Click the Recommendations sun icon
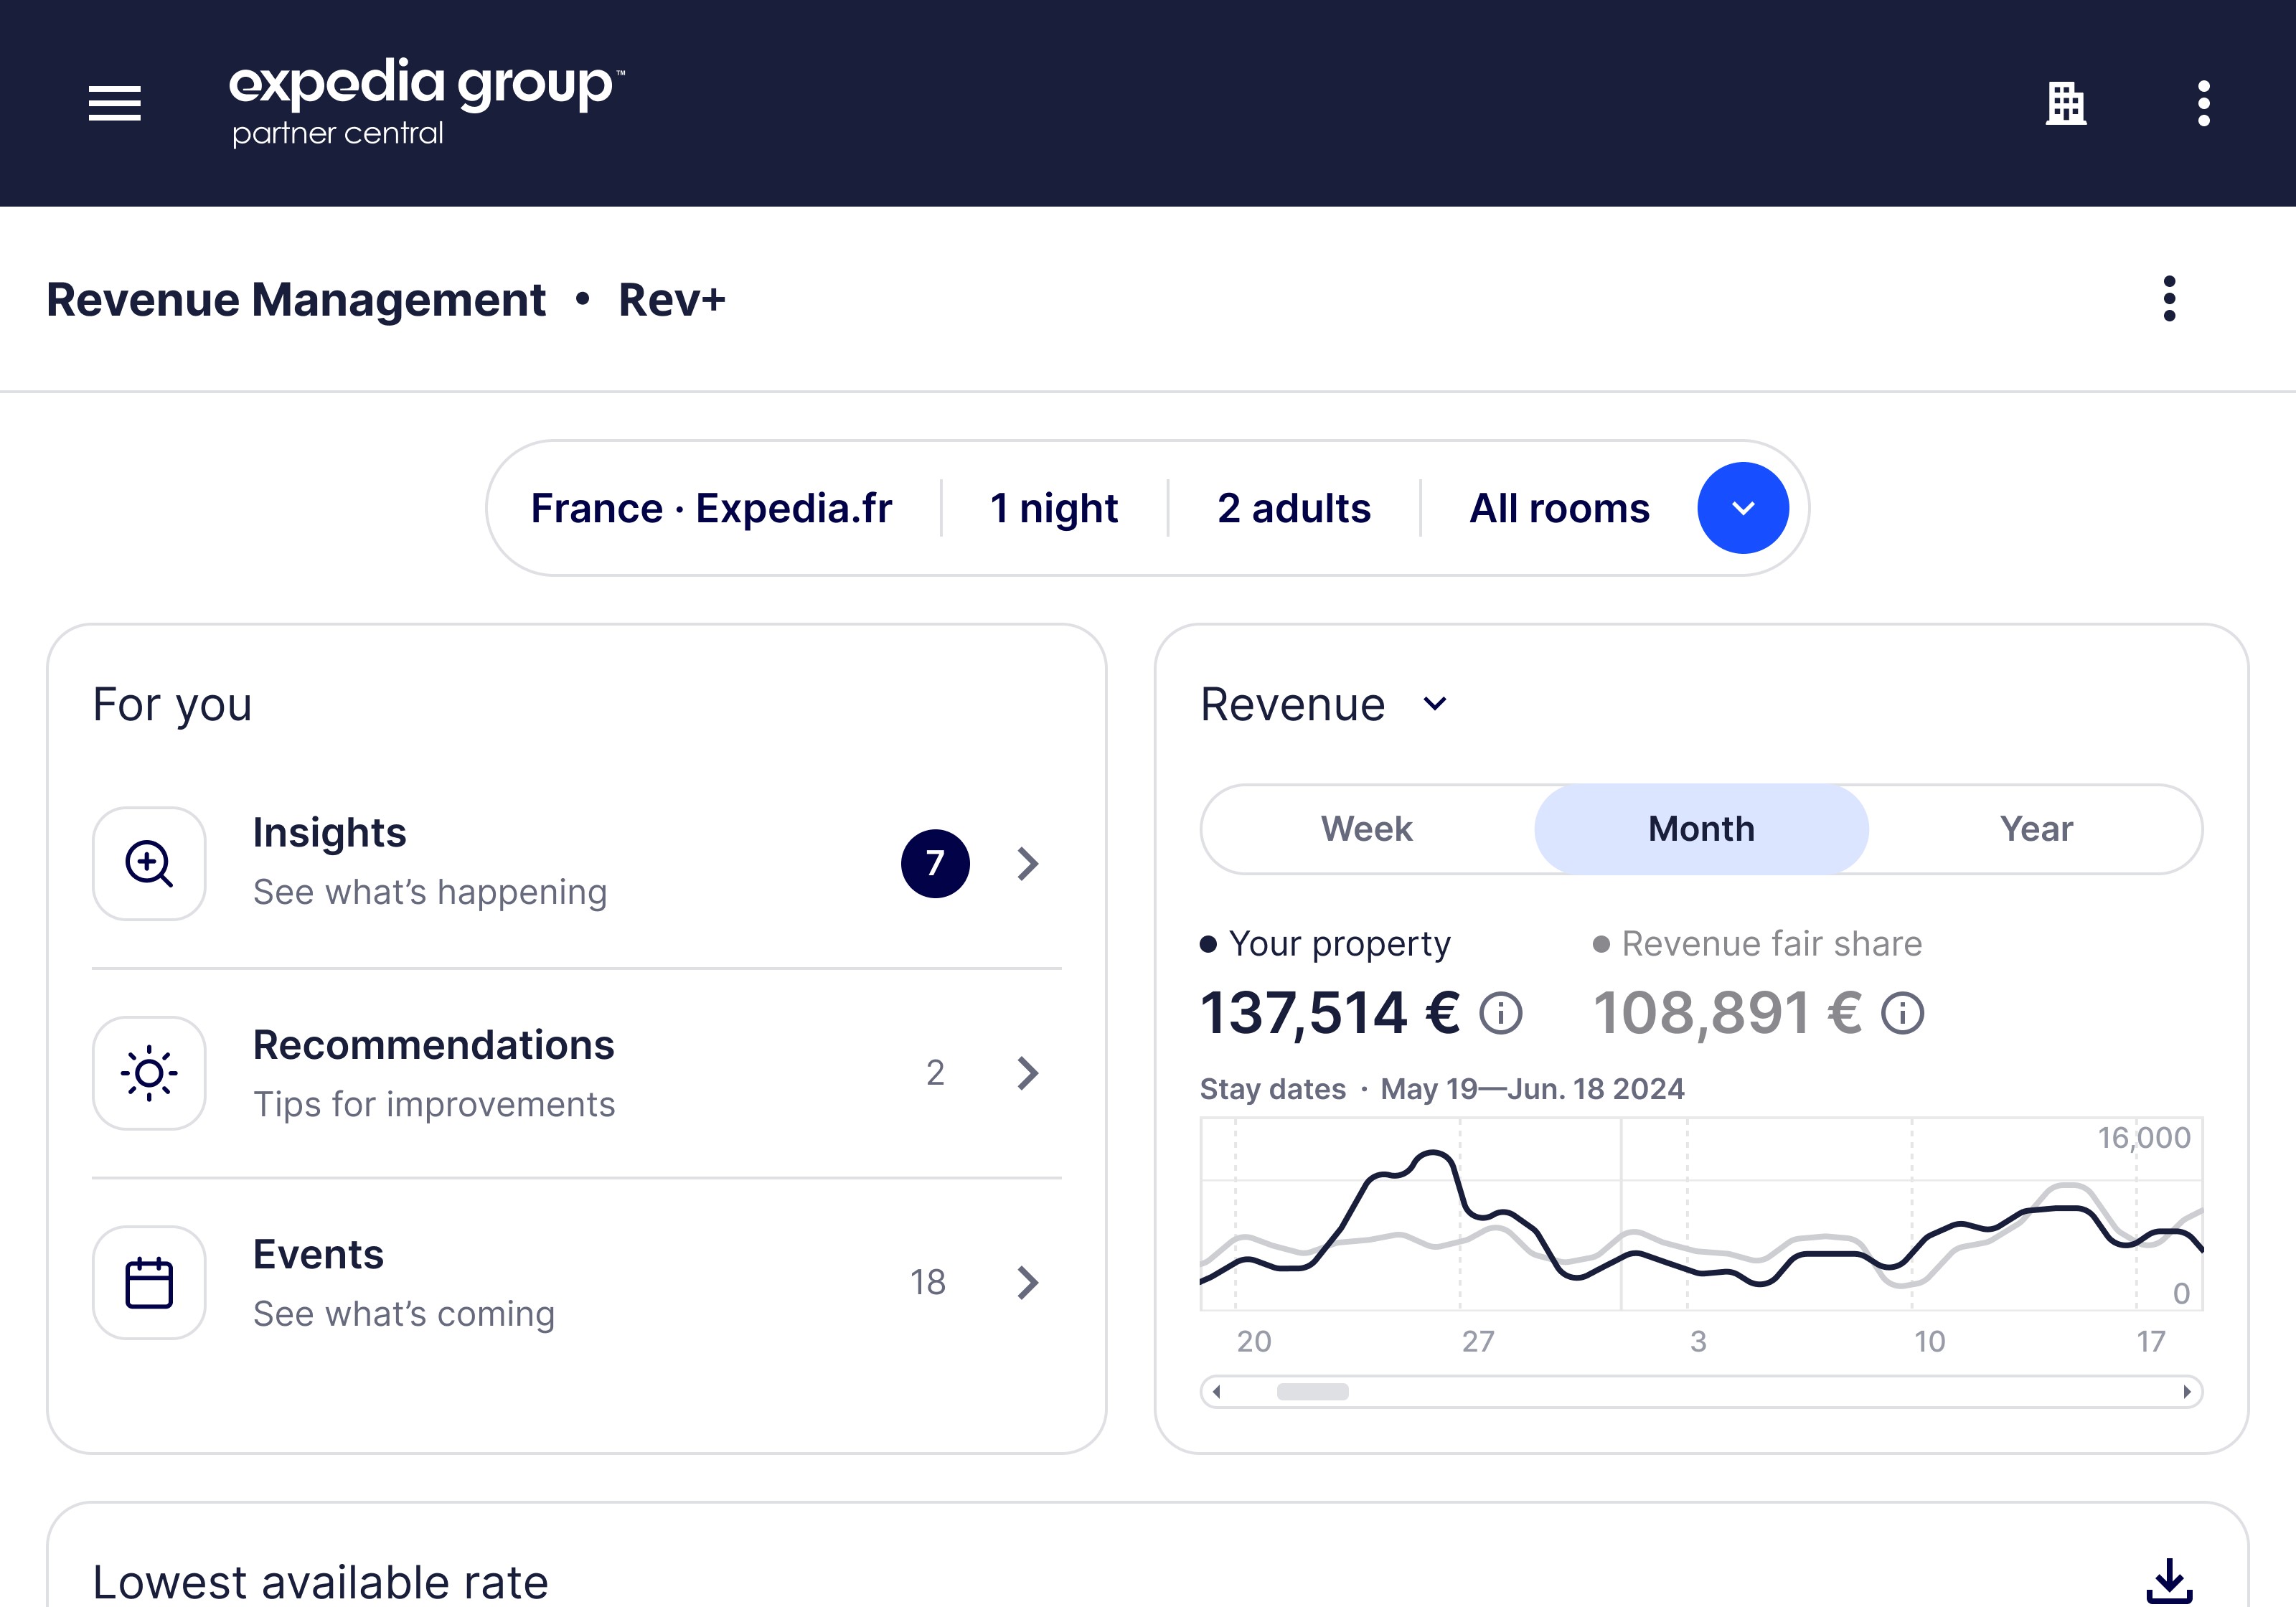Screen dimensions: 2296x1607 click(149, 1073)
